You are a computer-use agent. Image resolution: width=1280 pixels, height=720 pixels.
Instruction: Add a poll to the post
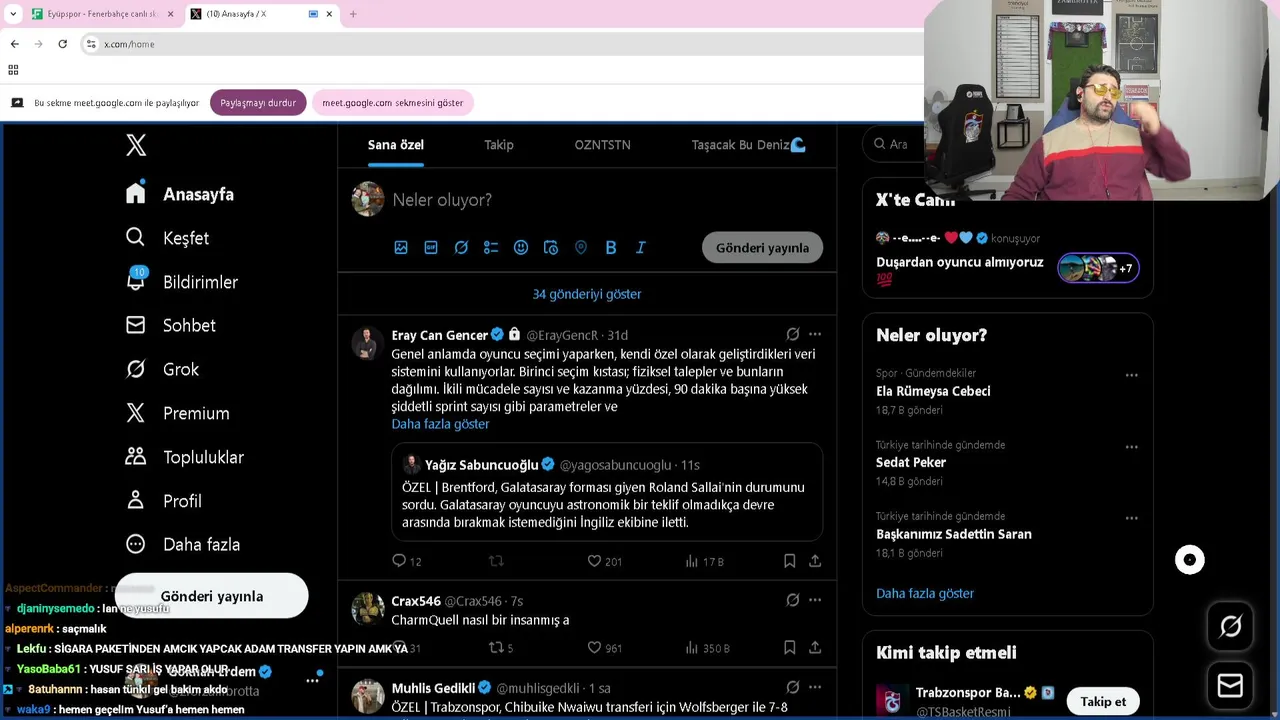491,247
